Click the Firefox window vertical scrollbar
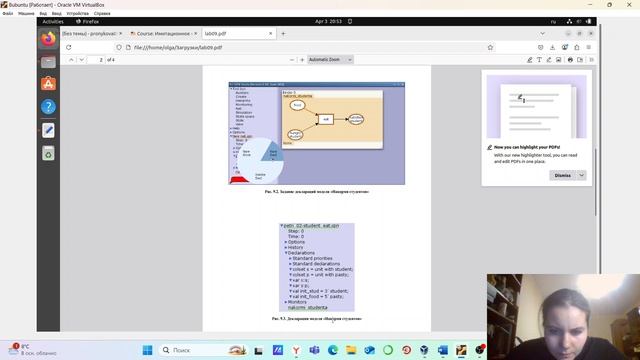Screen dimensions: 640x360 pos(596,182)
